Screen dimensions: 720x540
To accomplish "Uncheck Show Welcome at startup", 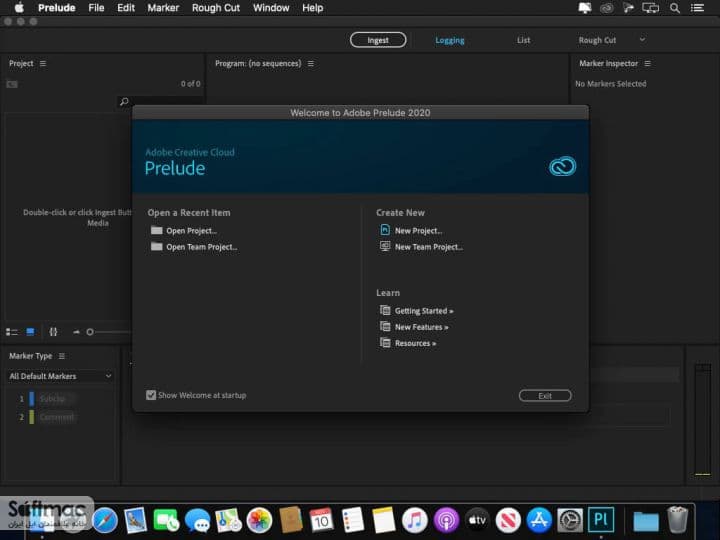I will (x=151, y=395).
